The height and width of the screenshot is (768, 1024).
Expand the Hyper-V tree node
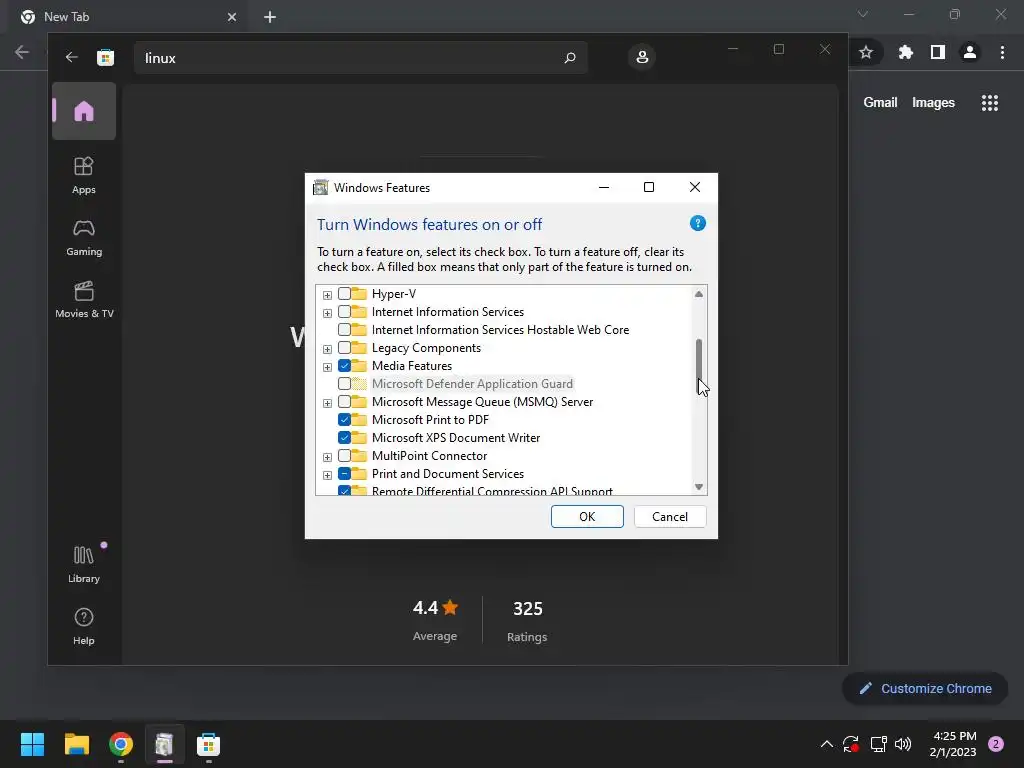click(327, 295)
